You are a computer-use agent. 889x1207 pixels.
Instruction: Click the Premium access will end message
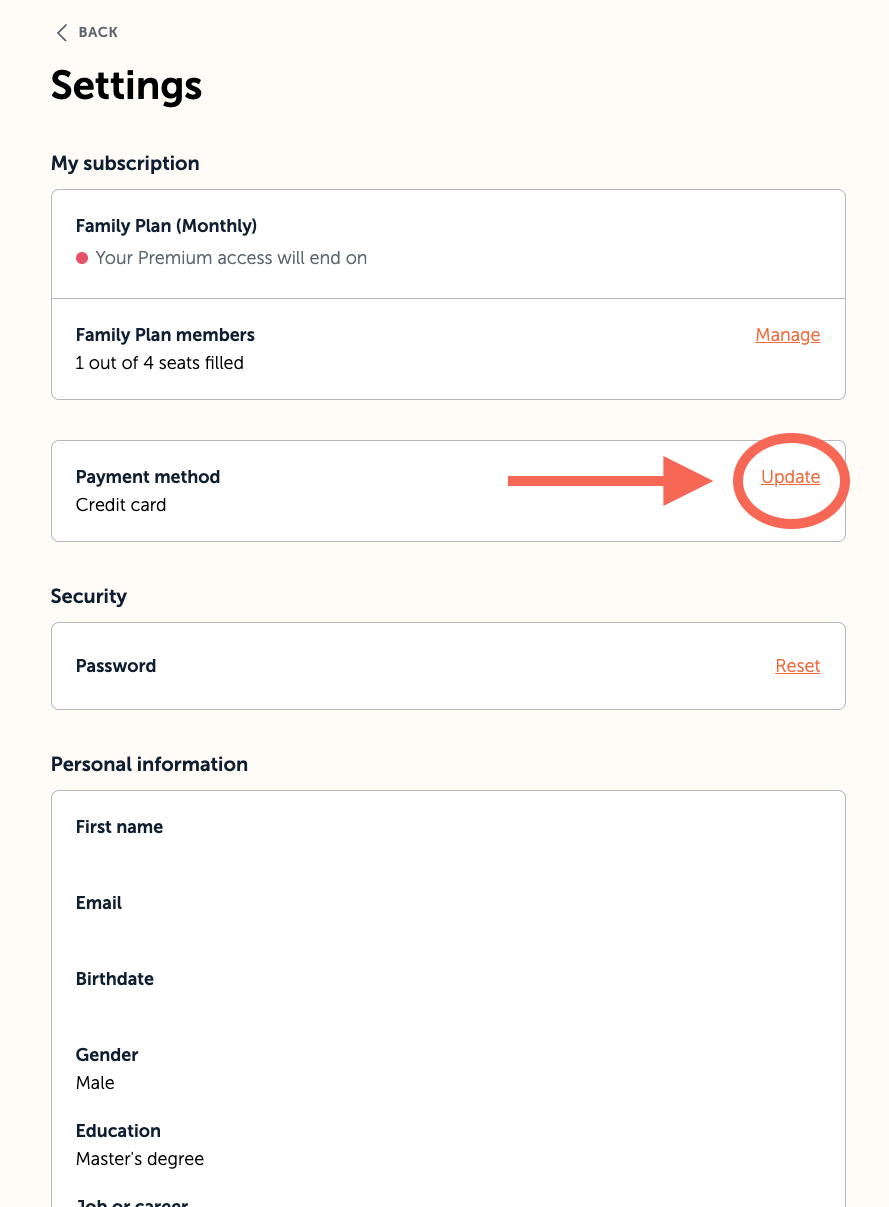point(231,258)
